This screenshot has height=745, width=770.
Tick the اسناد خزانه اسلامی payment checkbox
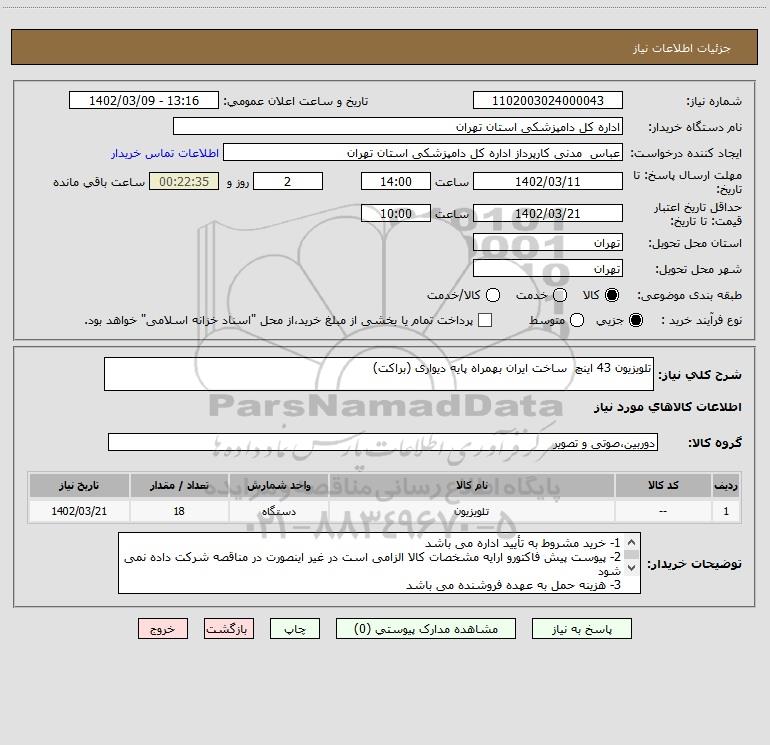[485, 320]
